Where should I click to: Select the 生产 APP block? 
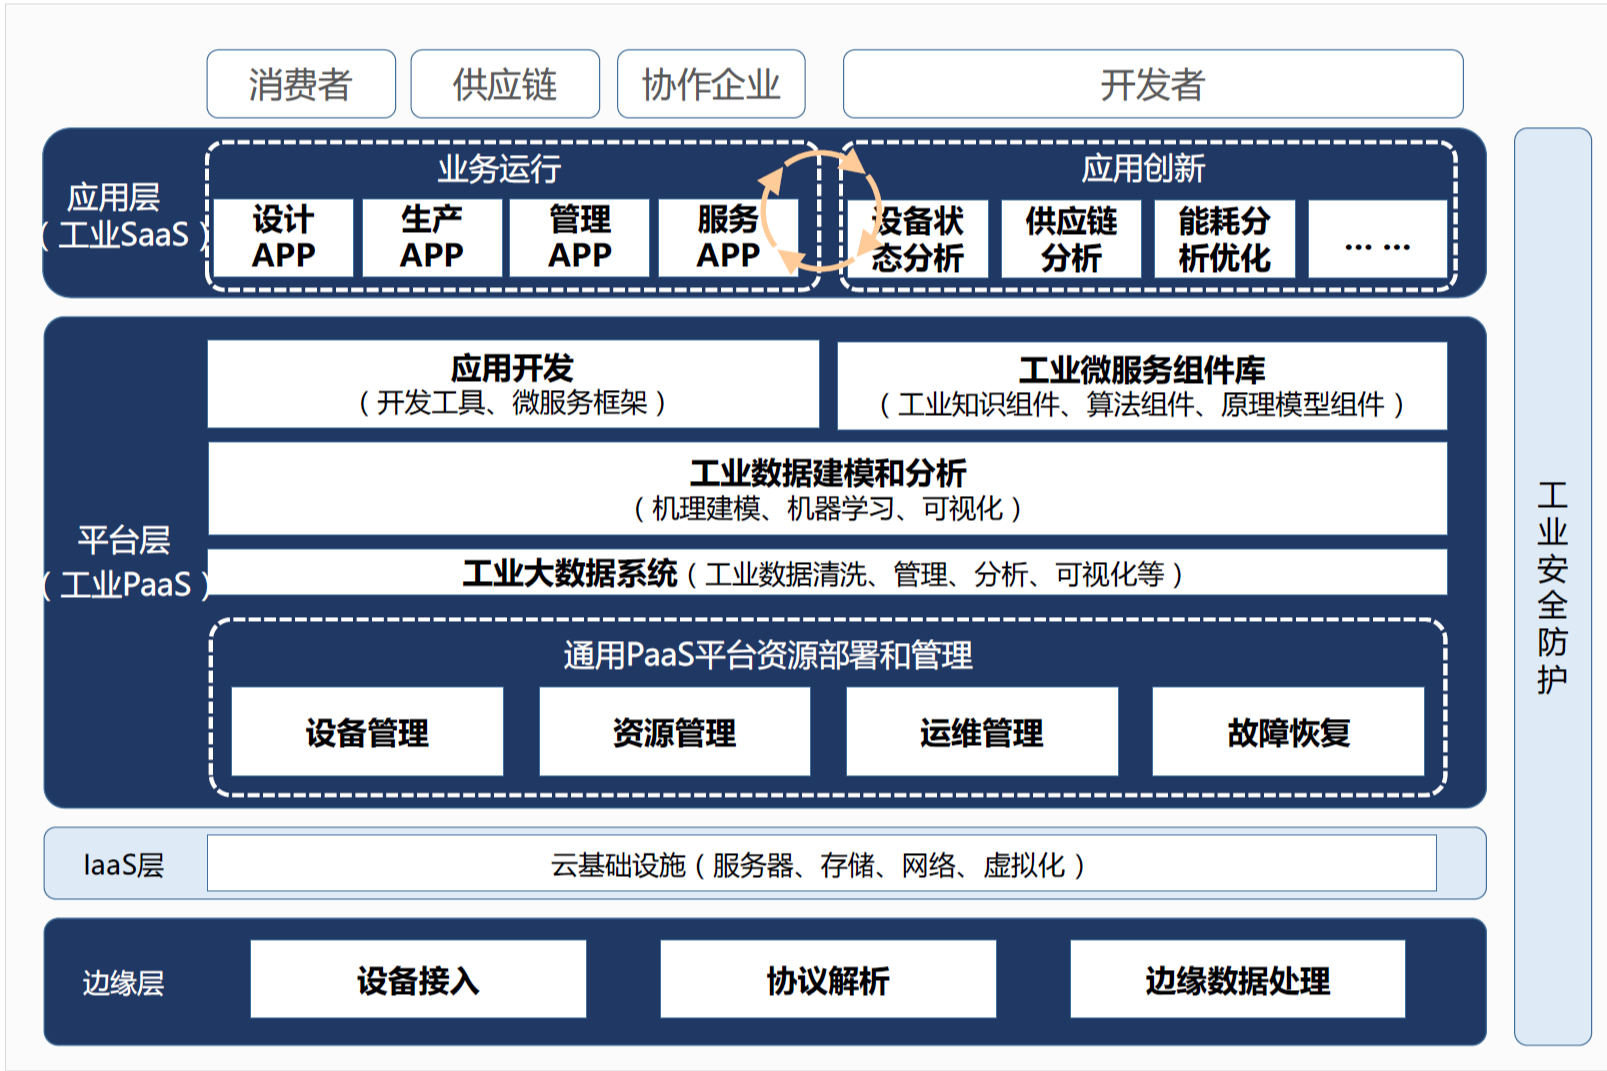click(x=431, y=238)
